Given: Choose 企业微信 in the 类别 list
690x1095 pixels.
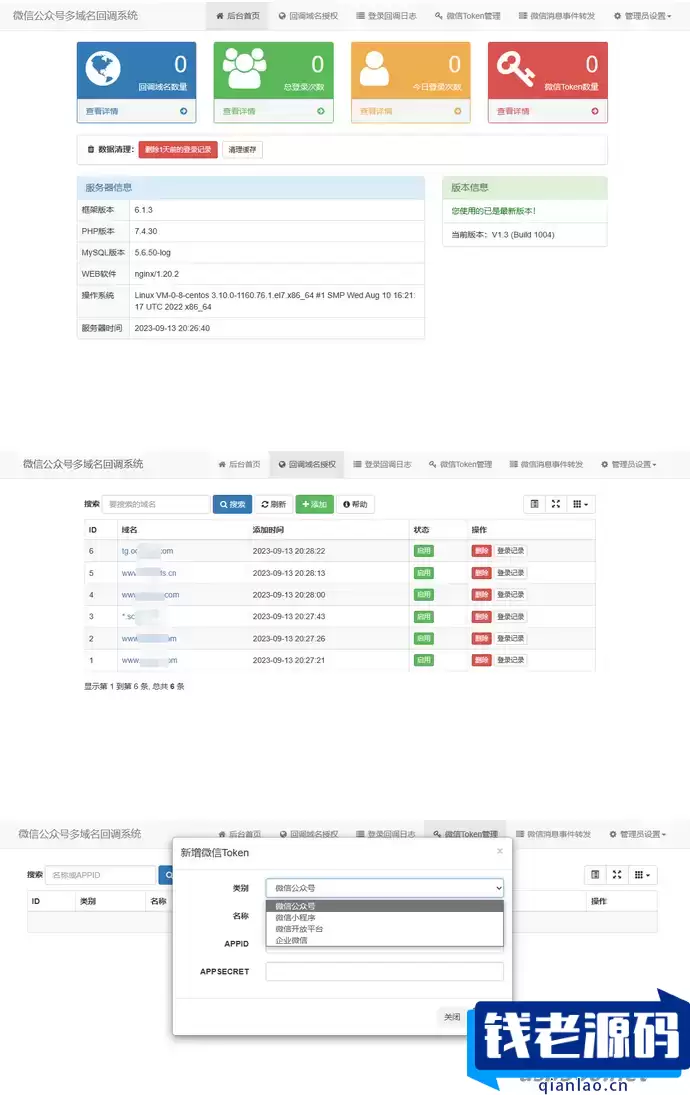Looking at the screenshot, I should point(384,940).
